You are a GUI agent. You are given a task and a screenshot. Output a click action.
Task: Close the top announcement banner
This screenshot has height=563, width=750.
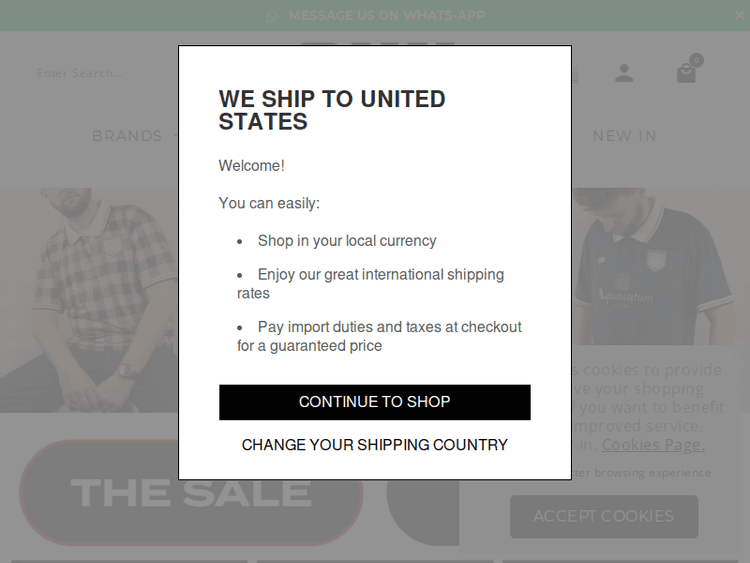[x=739, y=15]
